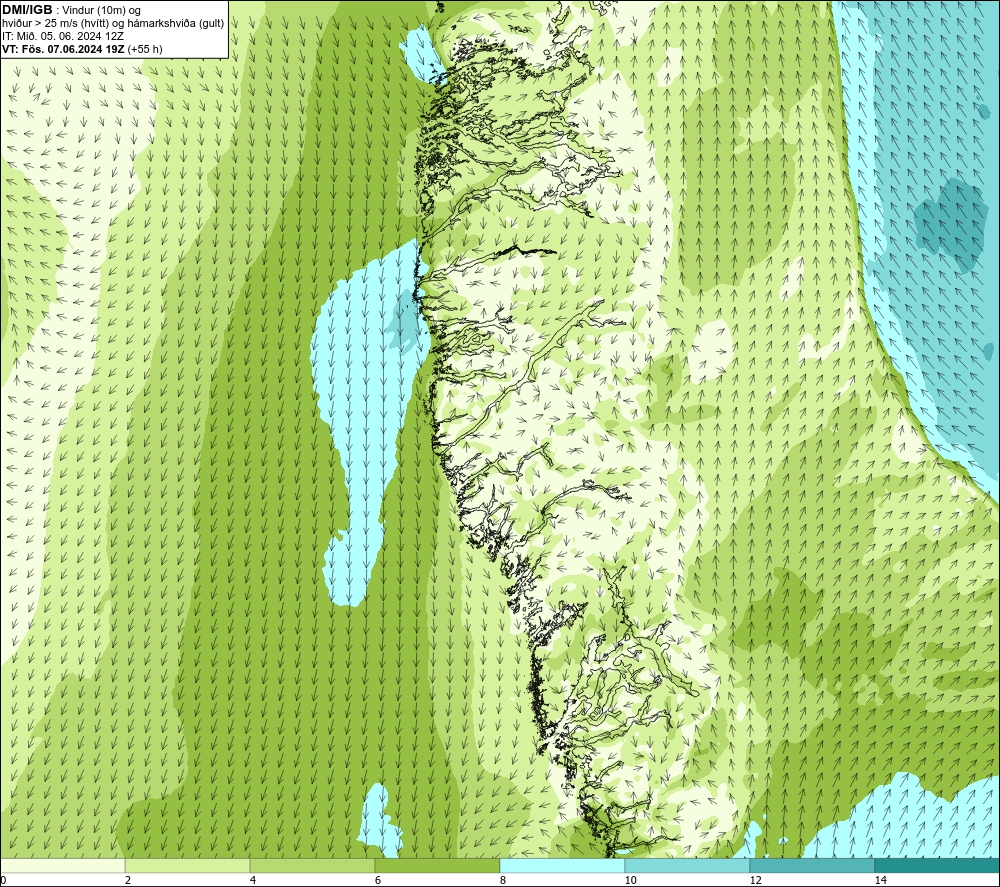This screenshot has width=1000, height=887.
Task: Click the scale label '6'
Action: click(x=378, y=881)
